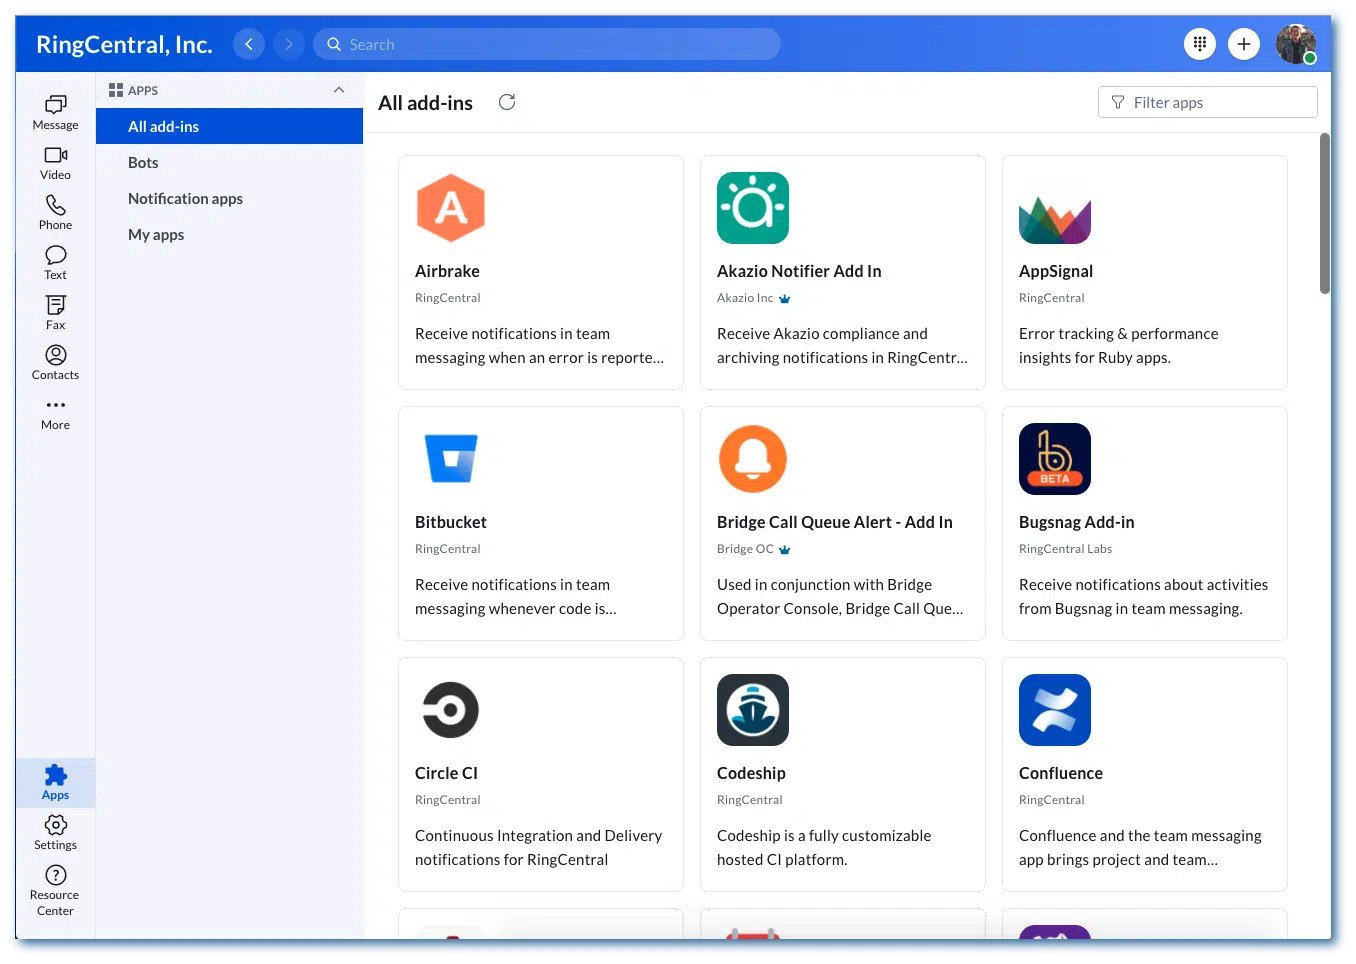Open the Message section in sidebar

55,112
